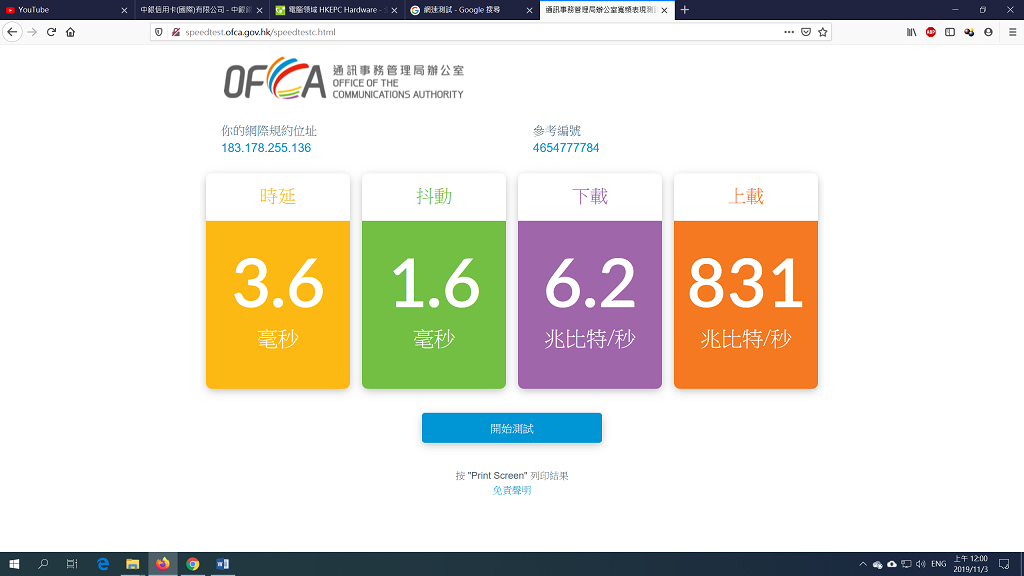1024x576 pixels.
Task: Show hidden system tray icons
Action: [x=863, y=564]
